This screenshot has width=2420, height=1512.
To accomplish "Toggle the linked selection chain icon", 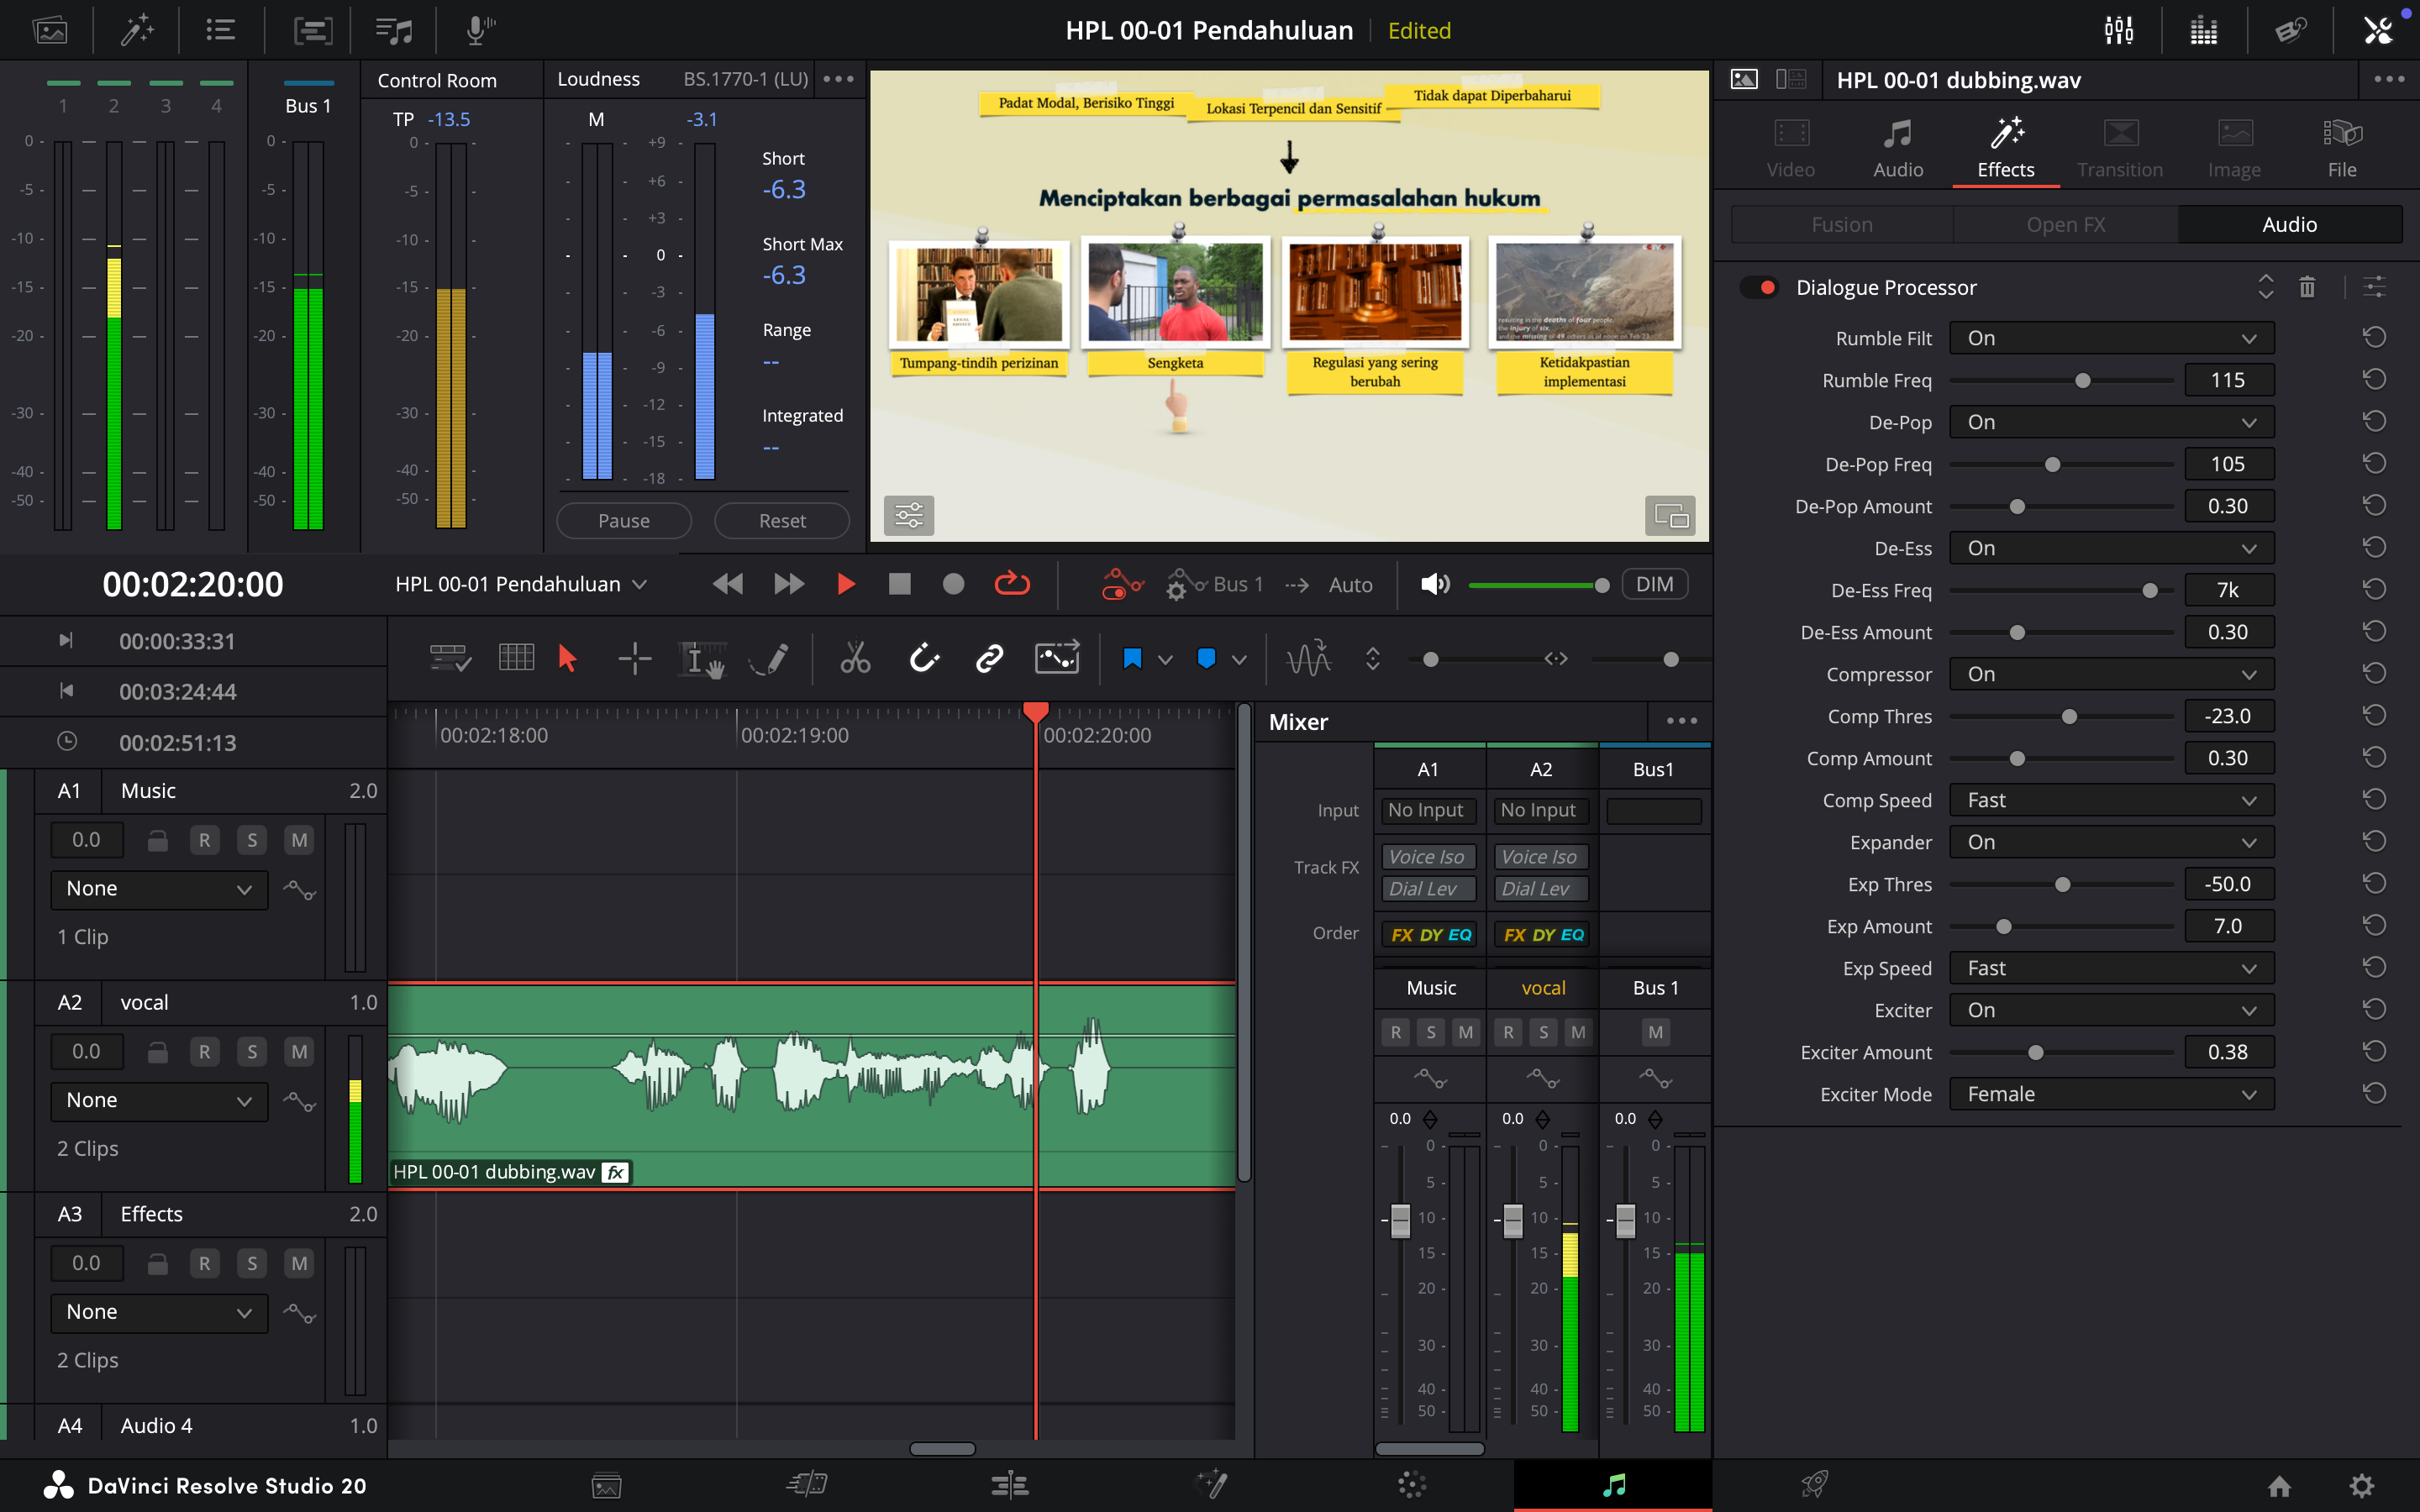I will point(989,659).
